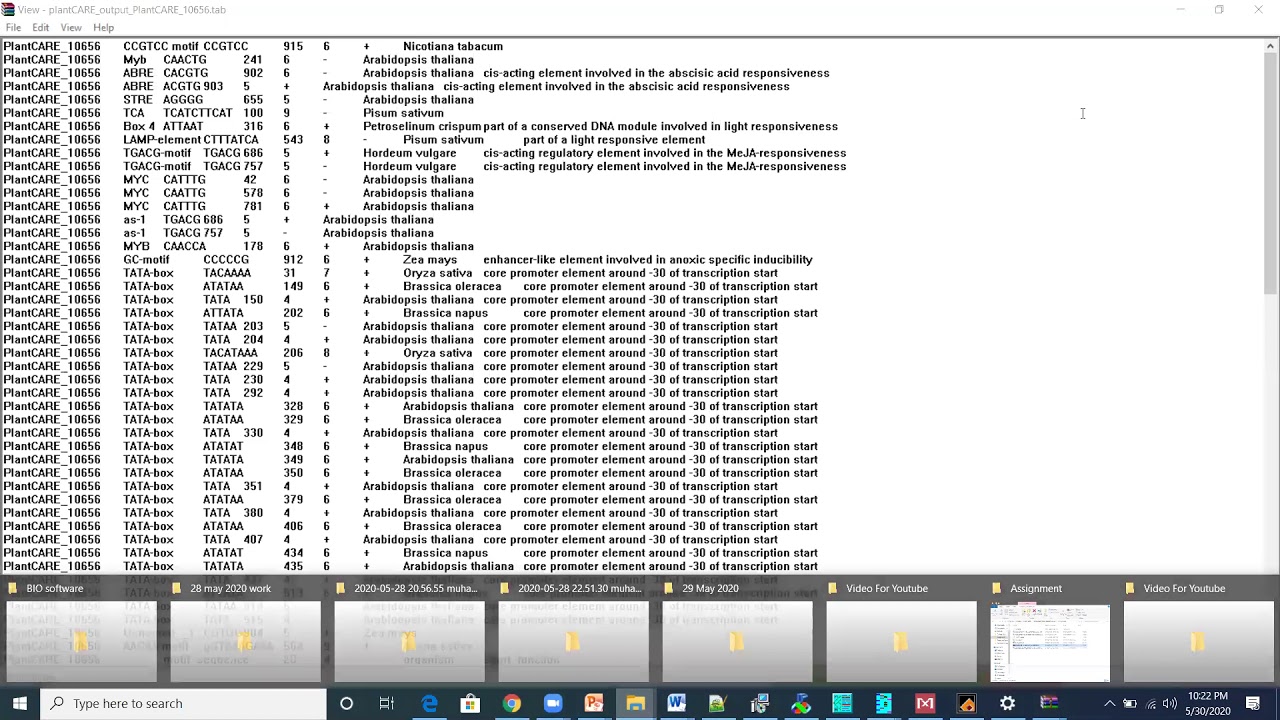Image resolution: width=1280 pixels, height=720 pixels.
Task: Open the Help menu
Action: click(103, 27)
